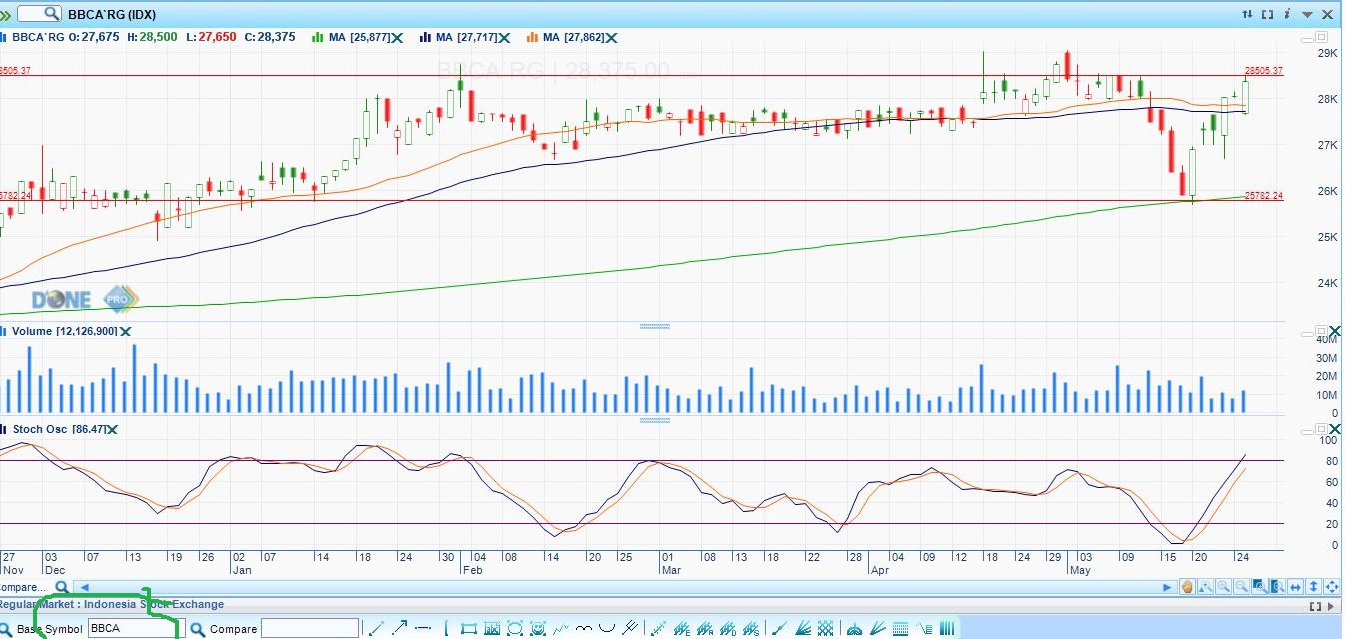Maximize the Stoch Osc pane
Screen dimensions: 1345x639
click(x=1323, y=429)
